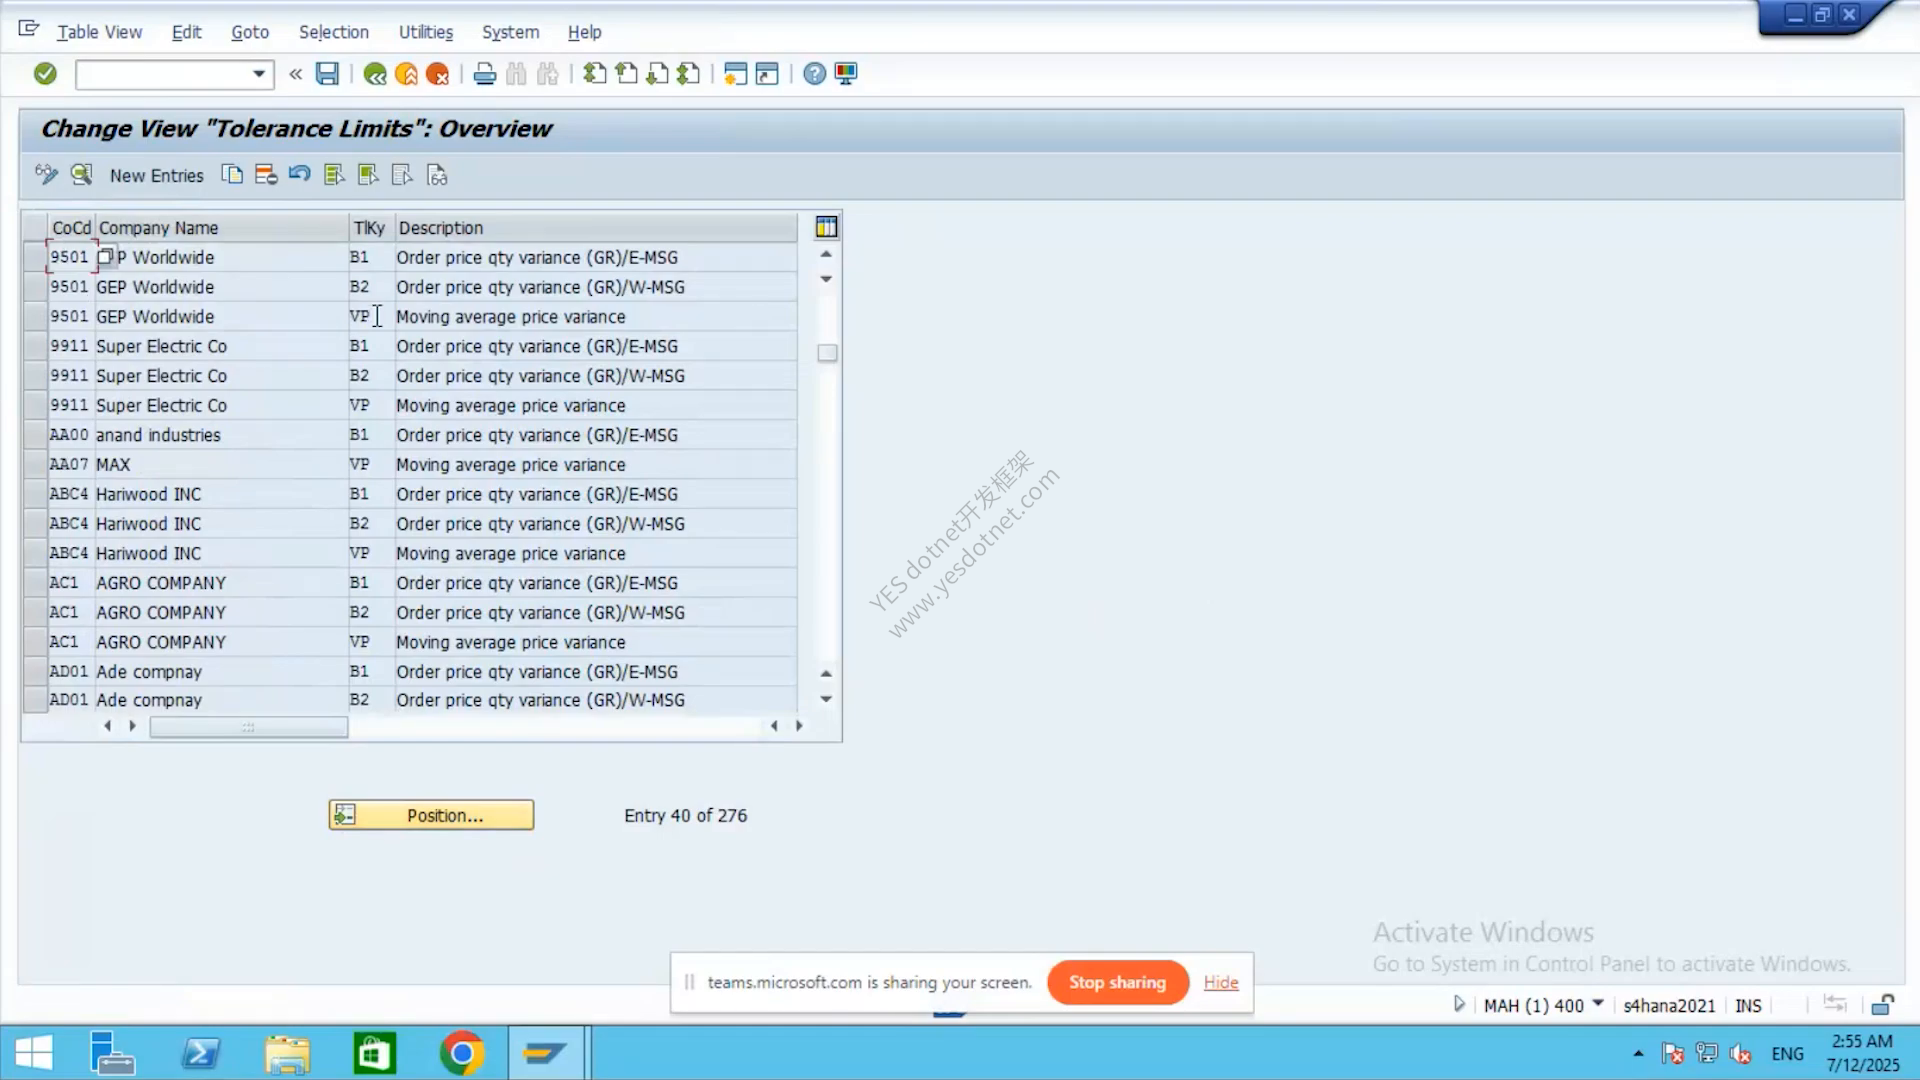The image size is (1920, 1080).
Task: Click the Undo Change icon
Action: point(299,175)
